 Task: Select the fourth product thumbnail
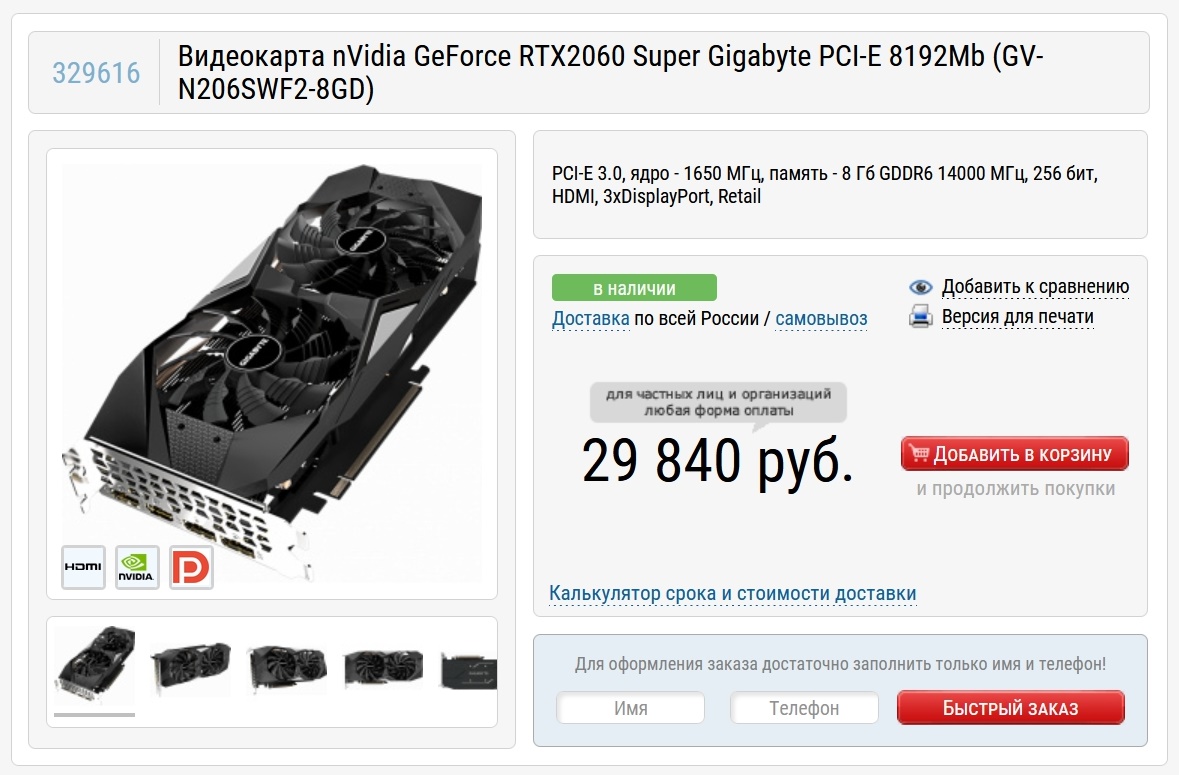point(383,668)
